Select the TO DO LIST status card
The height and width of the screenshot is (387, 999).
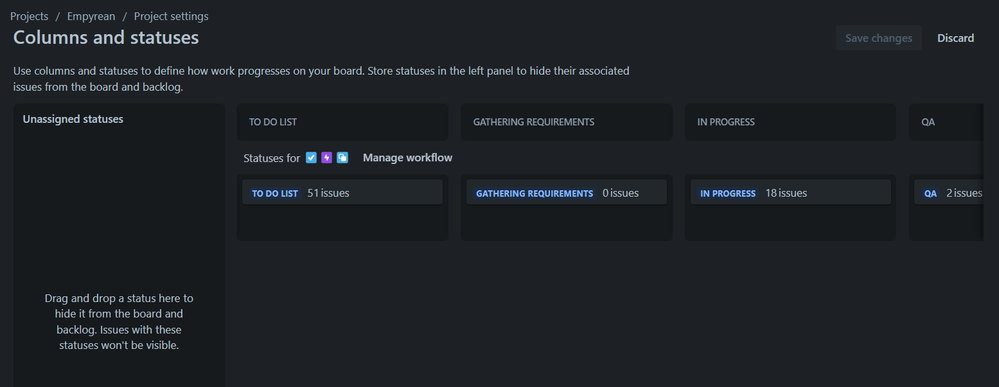click(342, 192)
